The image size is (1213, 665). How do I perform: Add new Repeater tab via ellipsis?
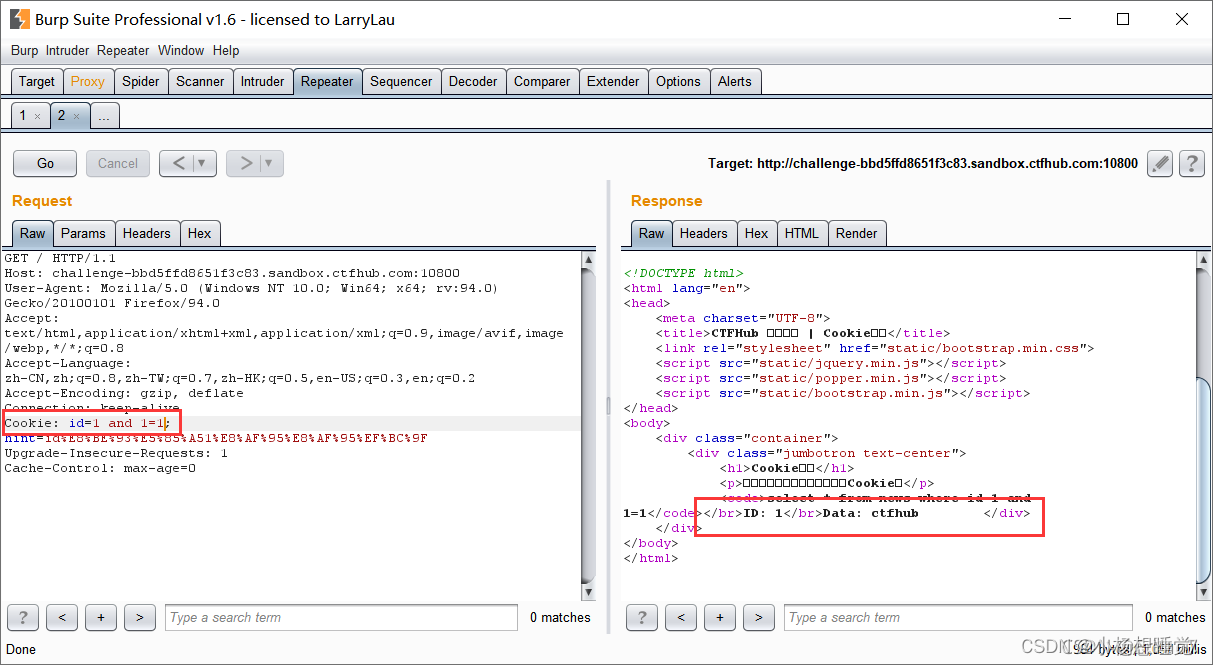click(104, 116)
